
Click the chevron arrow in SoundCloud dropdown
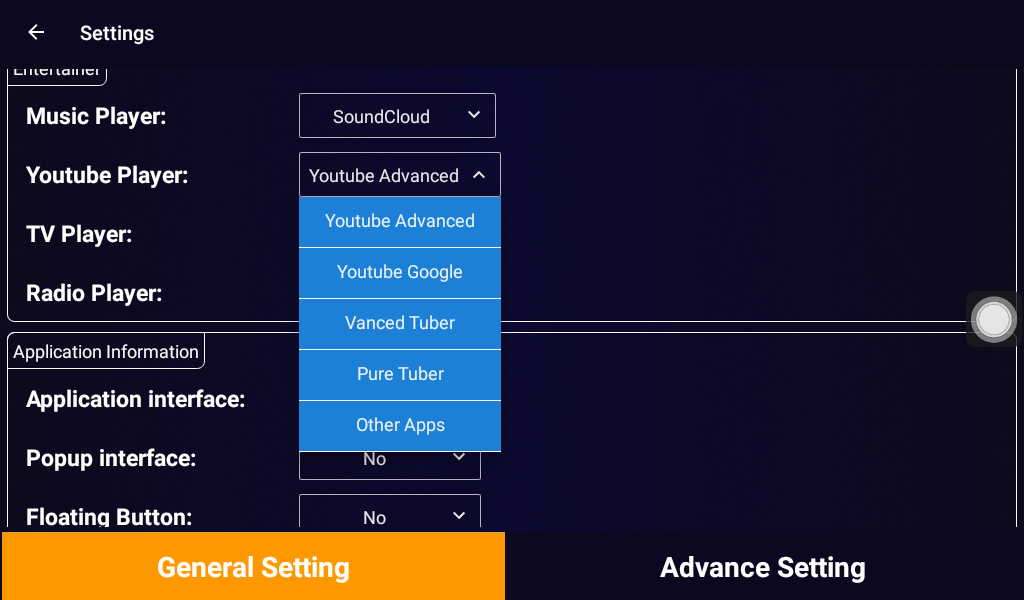pos(474,115)
